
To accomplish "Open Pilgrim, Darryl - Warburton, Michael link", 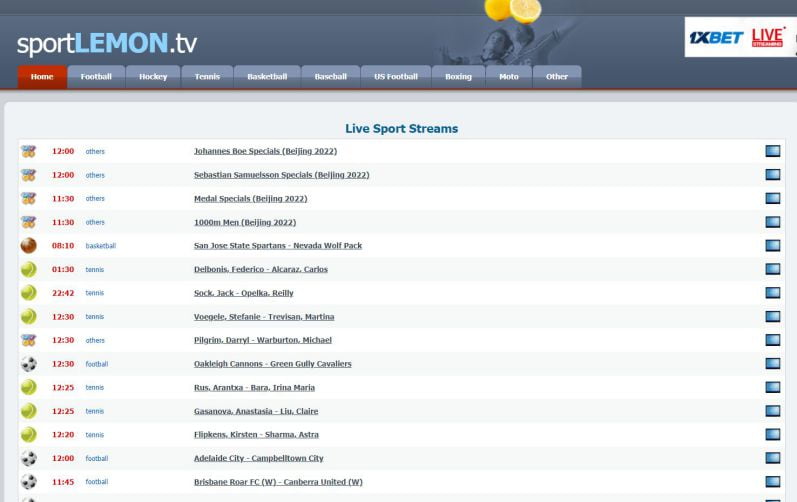I will point(263,340).
